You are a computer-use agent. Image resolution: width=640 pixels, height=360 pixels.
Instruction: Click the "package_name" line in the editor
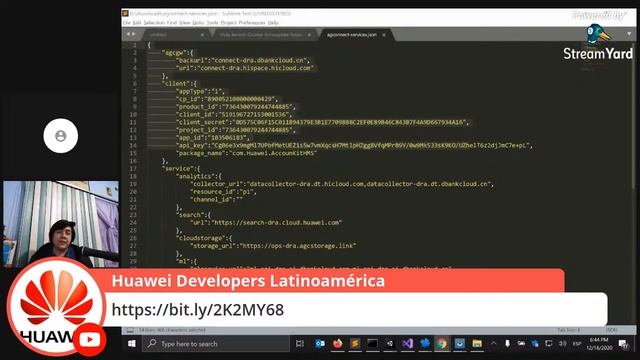click(247, 153)
